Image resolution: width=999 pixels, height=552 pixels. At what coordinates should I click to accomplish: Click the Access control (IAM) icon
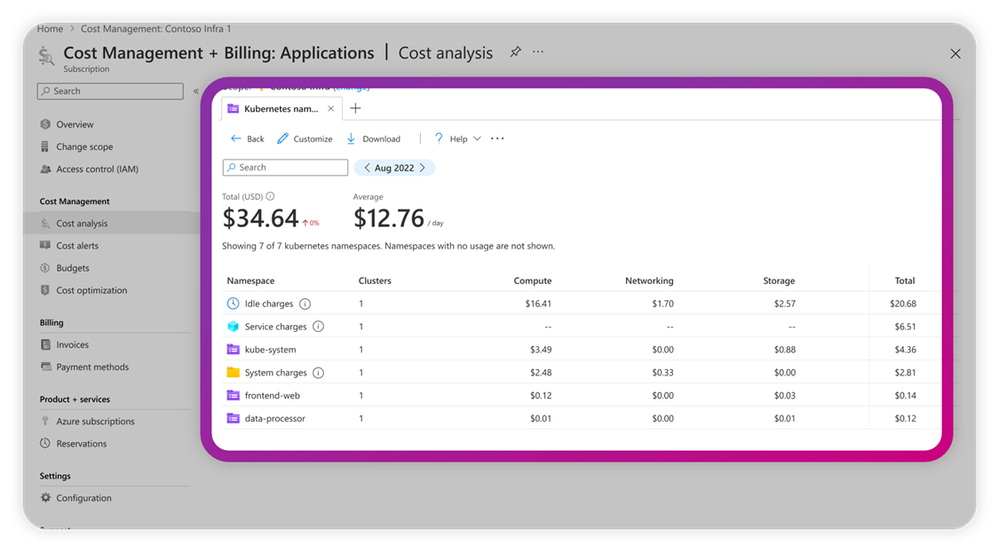(x=45, y=169)
